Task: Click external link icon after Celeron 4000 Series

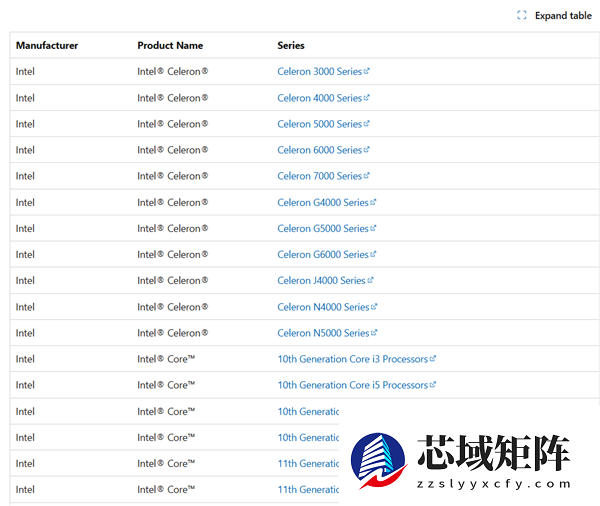Action: [x=367, y=98]
